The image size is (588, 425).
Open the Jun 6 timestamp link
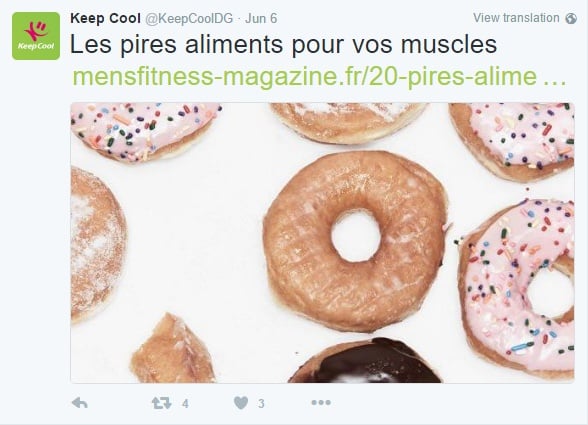tap(261, 18)
